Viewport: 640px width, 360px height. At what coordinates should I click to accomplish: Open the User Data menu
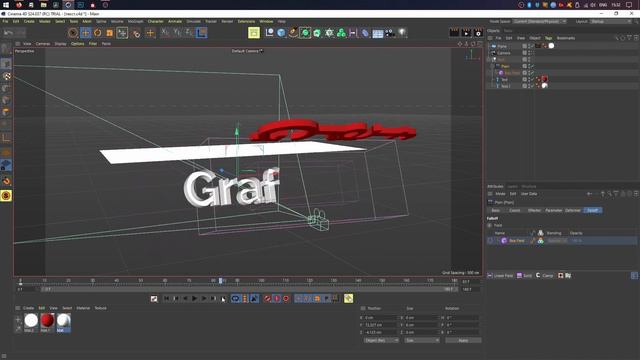point(529,194)
